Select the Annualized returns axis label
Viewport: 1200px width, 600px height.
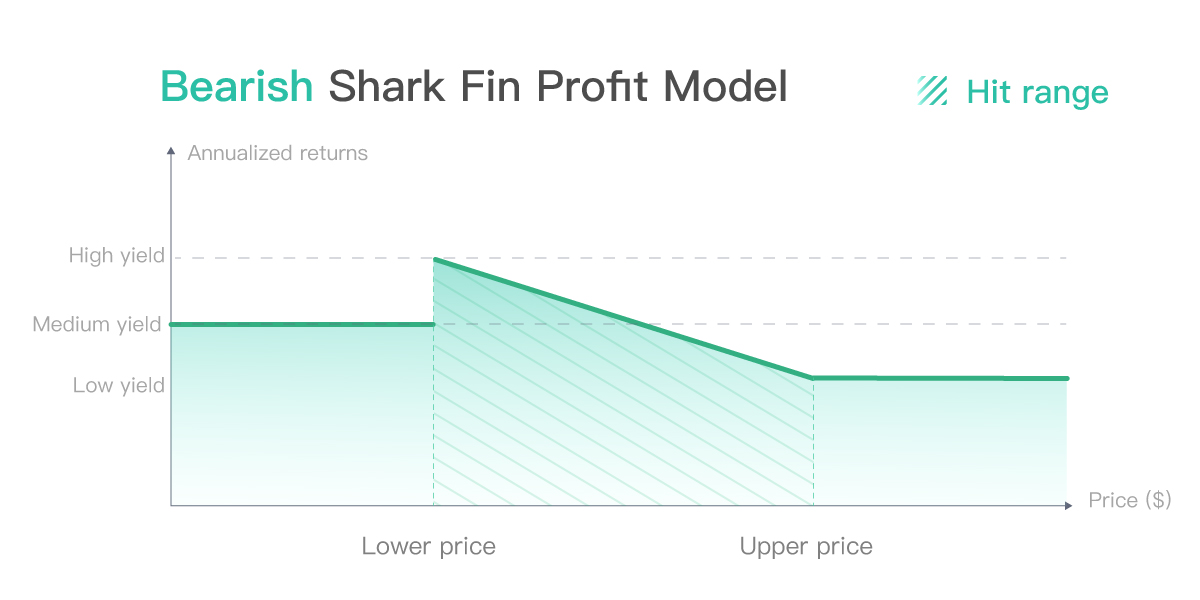(277, 153)
